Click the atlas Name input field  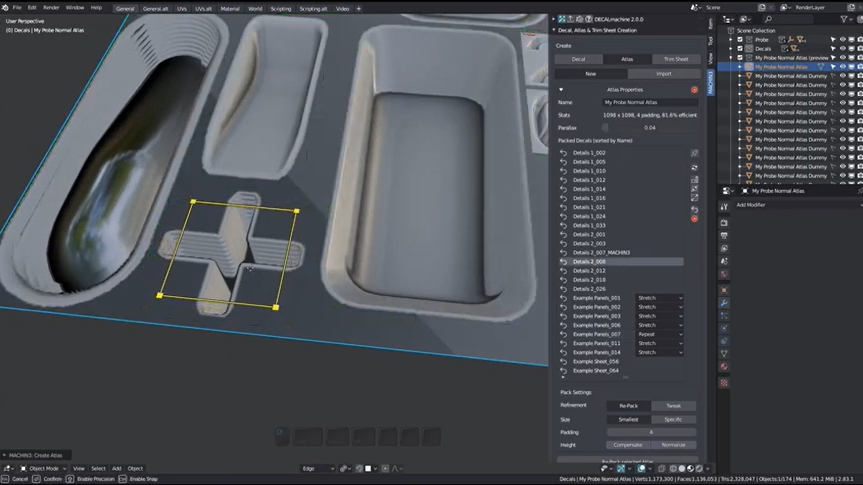coord(650,102)
